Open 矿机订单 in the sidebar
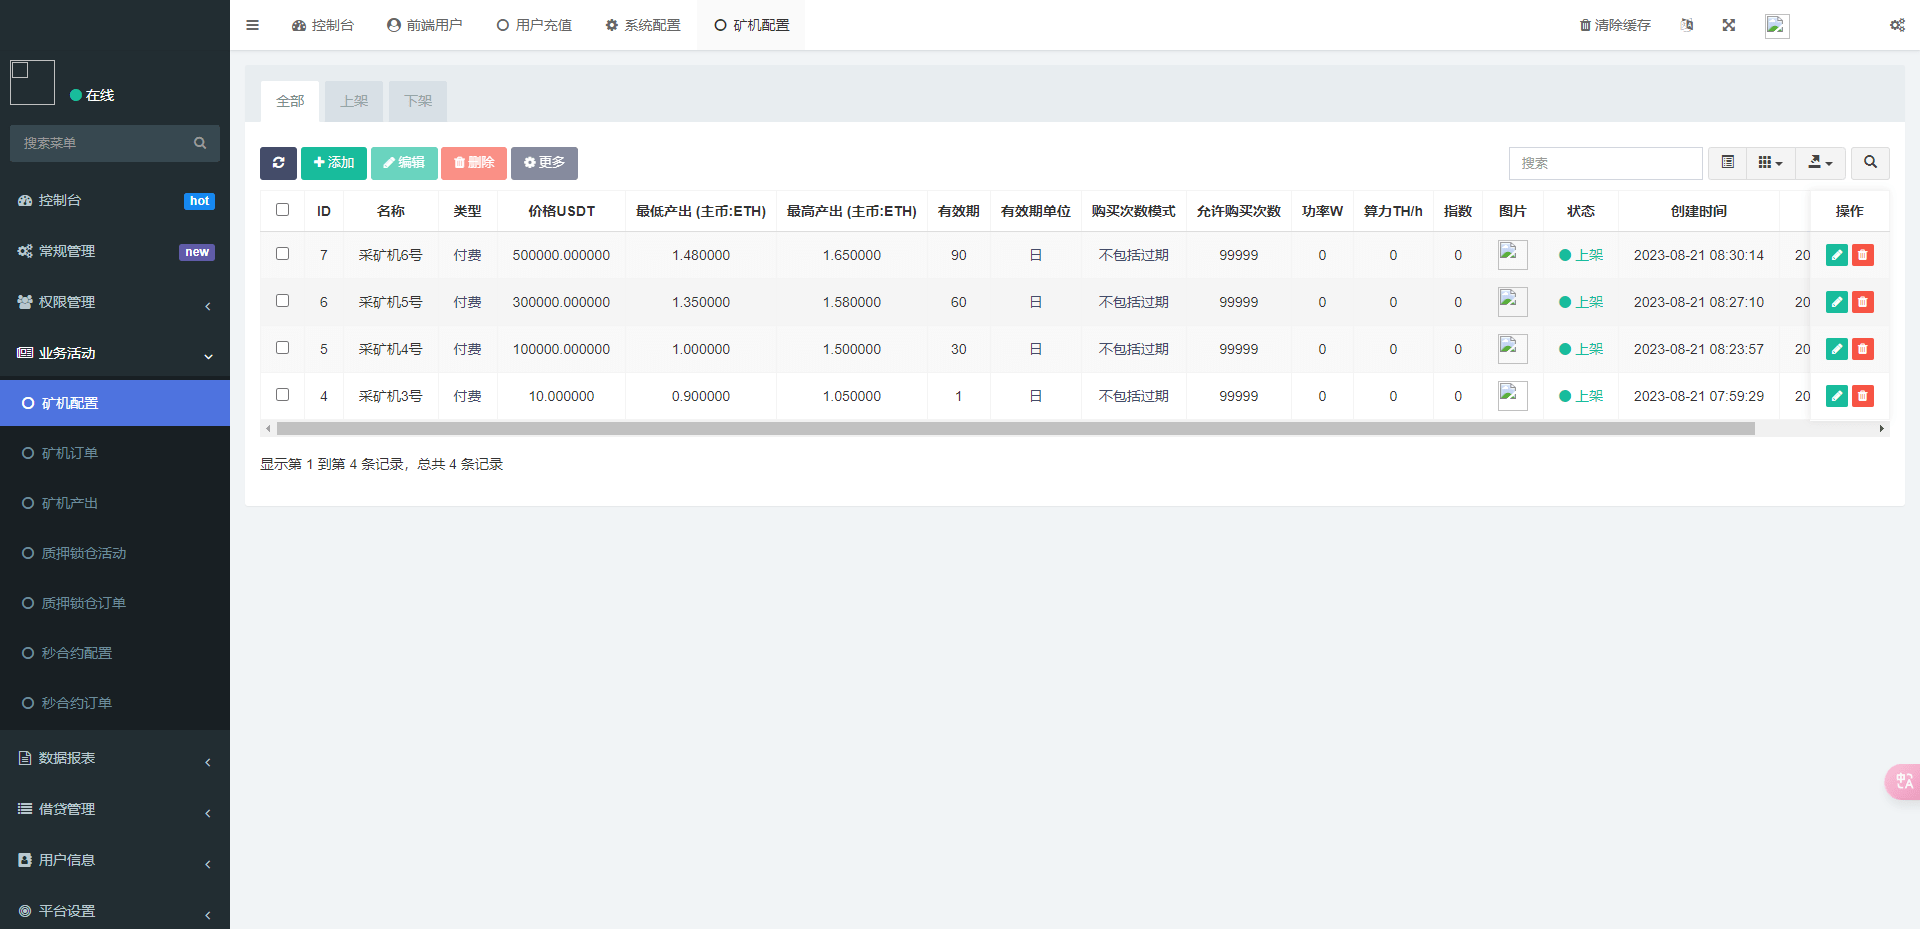The image size is (1920, 929). (70, 453)
